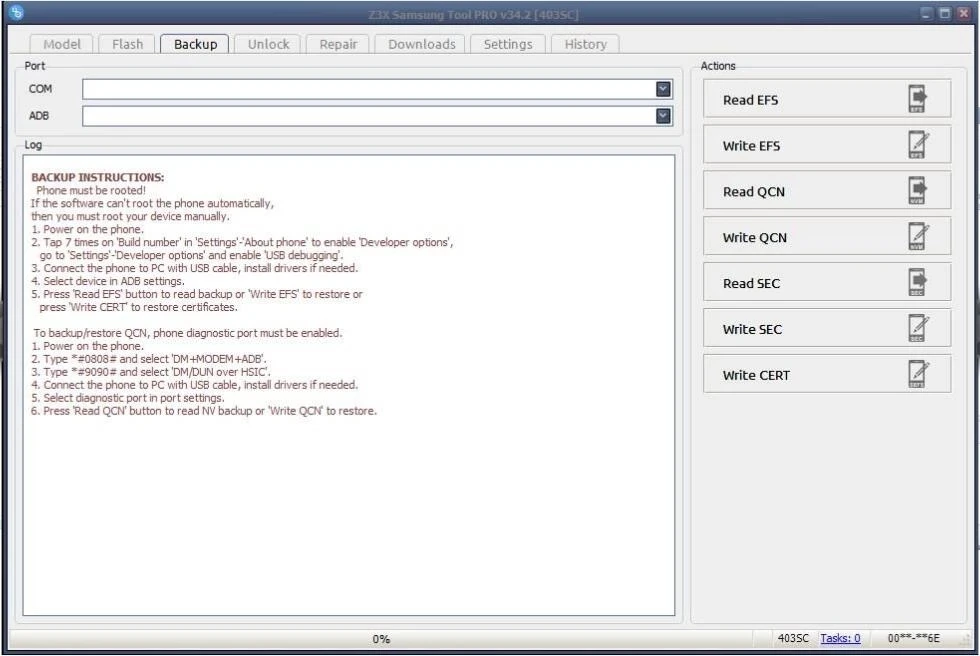Image resolution: width=980 pixels, height=656 pixels.
Task: Switch to the Model tab
Action: (x=62, y=44)
